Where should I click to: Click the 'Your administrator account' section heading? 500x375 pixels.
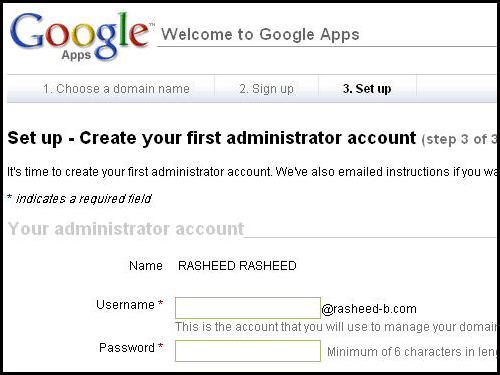(x=126, y=229)
